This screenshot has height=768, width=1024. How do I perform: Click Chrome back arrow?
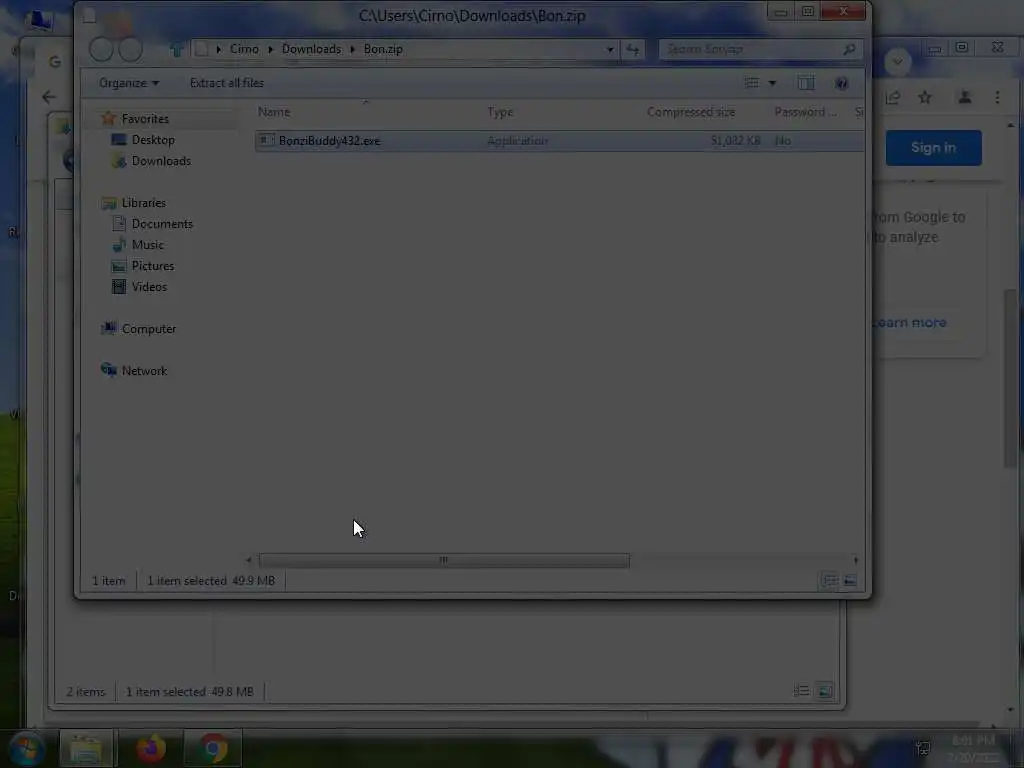(49, 97)
